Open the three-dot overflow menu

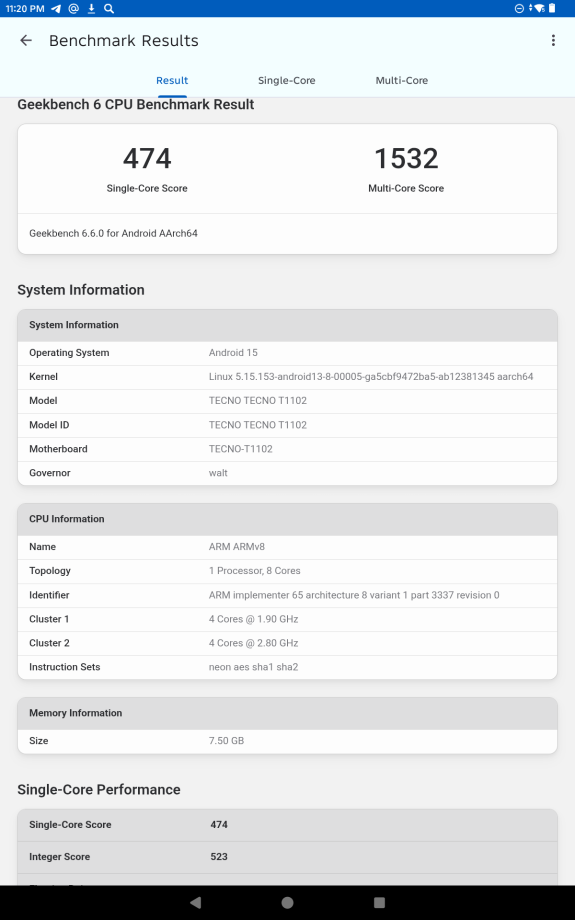tap(553, 40)
